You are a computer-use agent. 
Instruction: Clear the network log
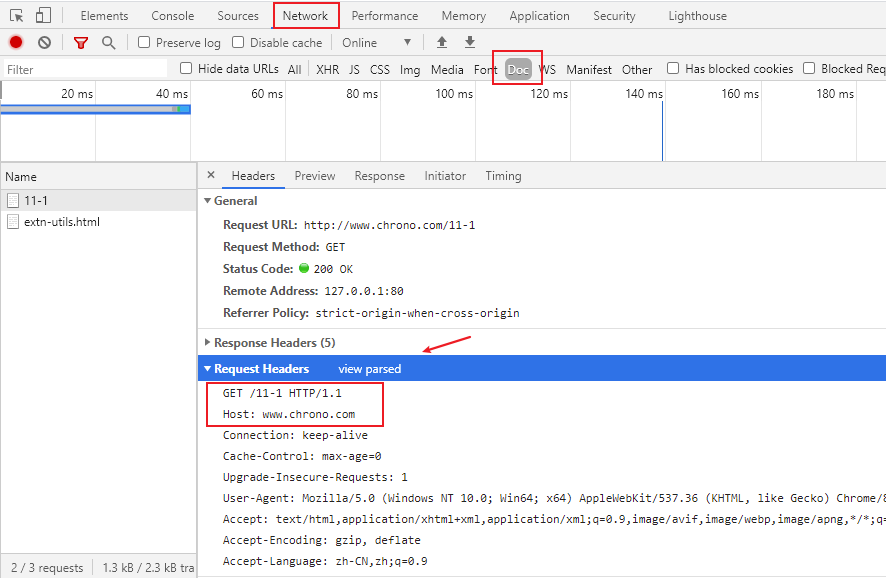click(44, 43)
